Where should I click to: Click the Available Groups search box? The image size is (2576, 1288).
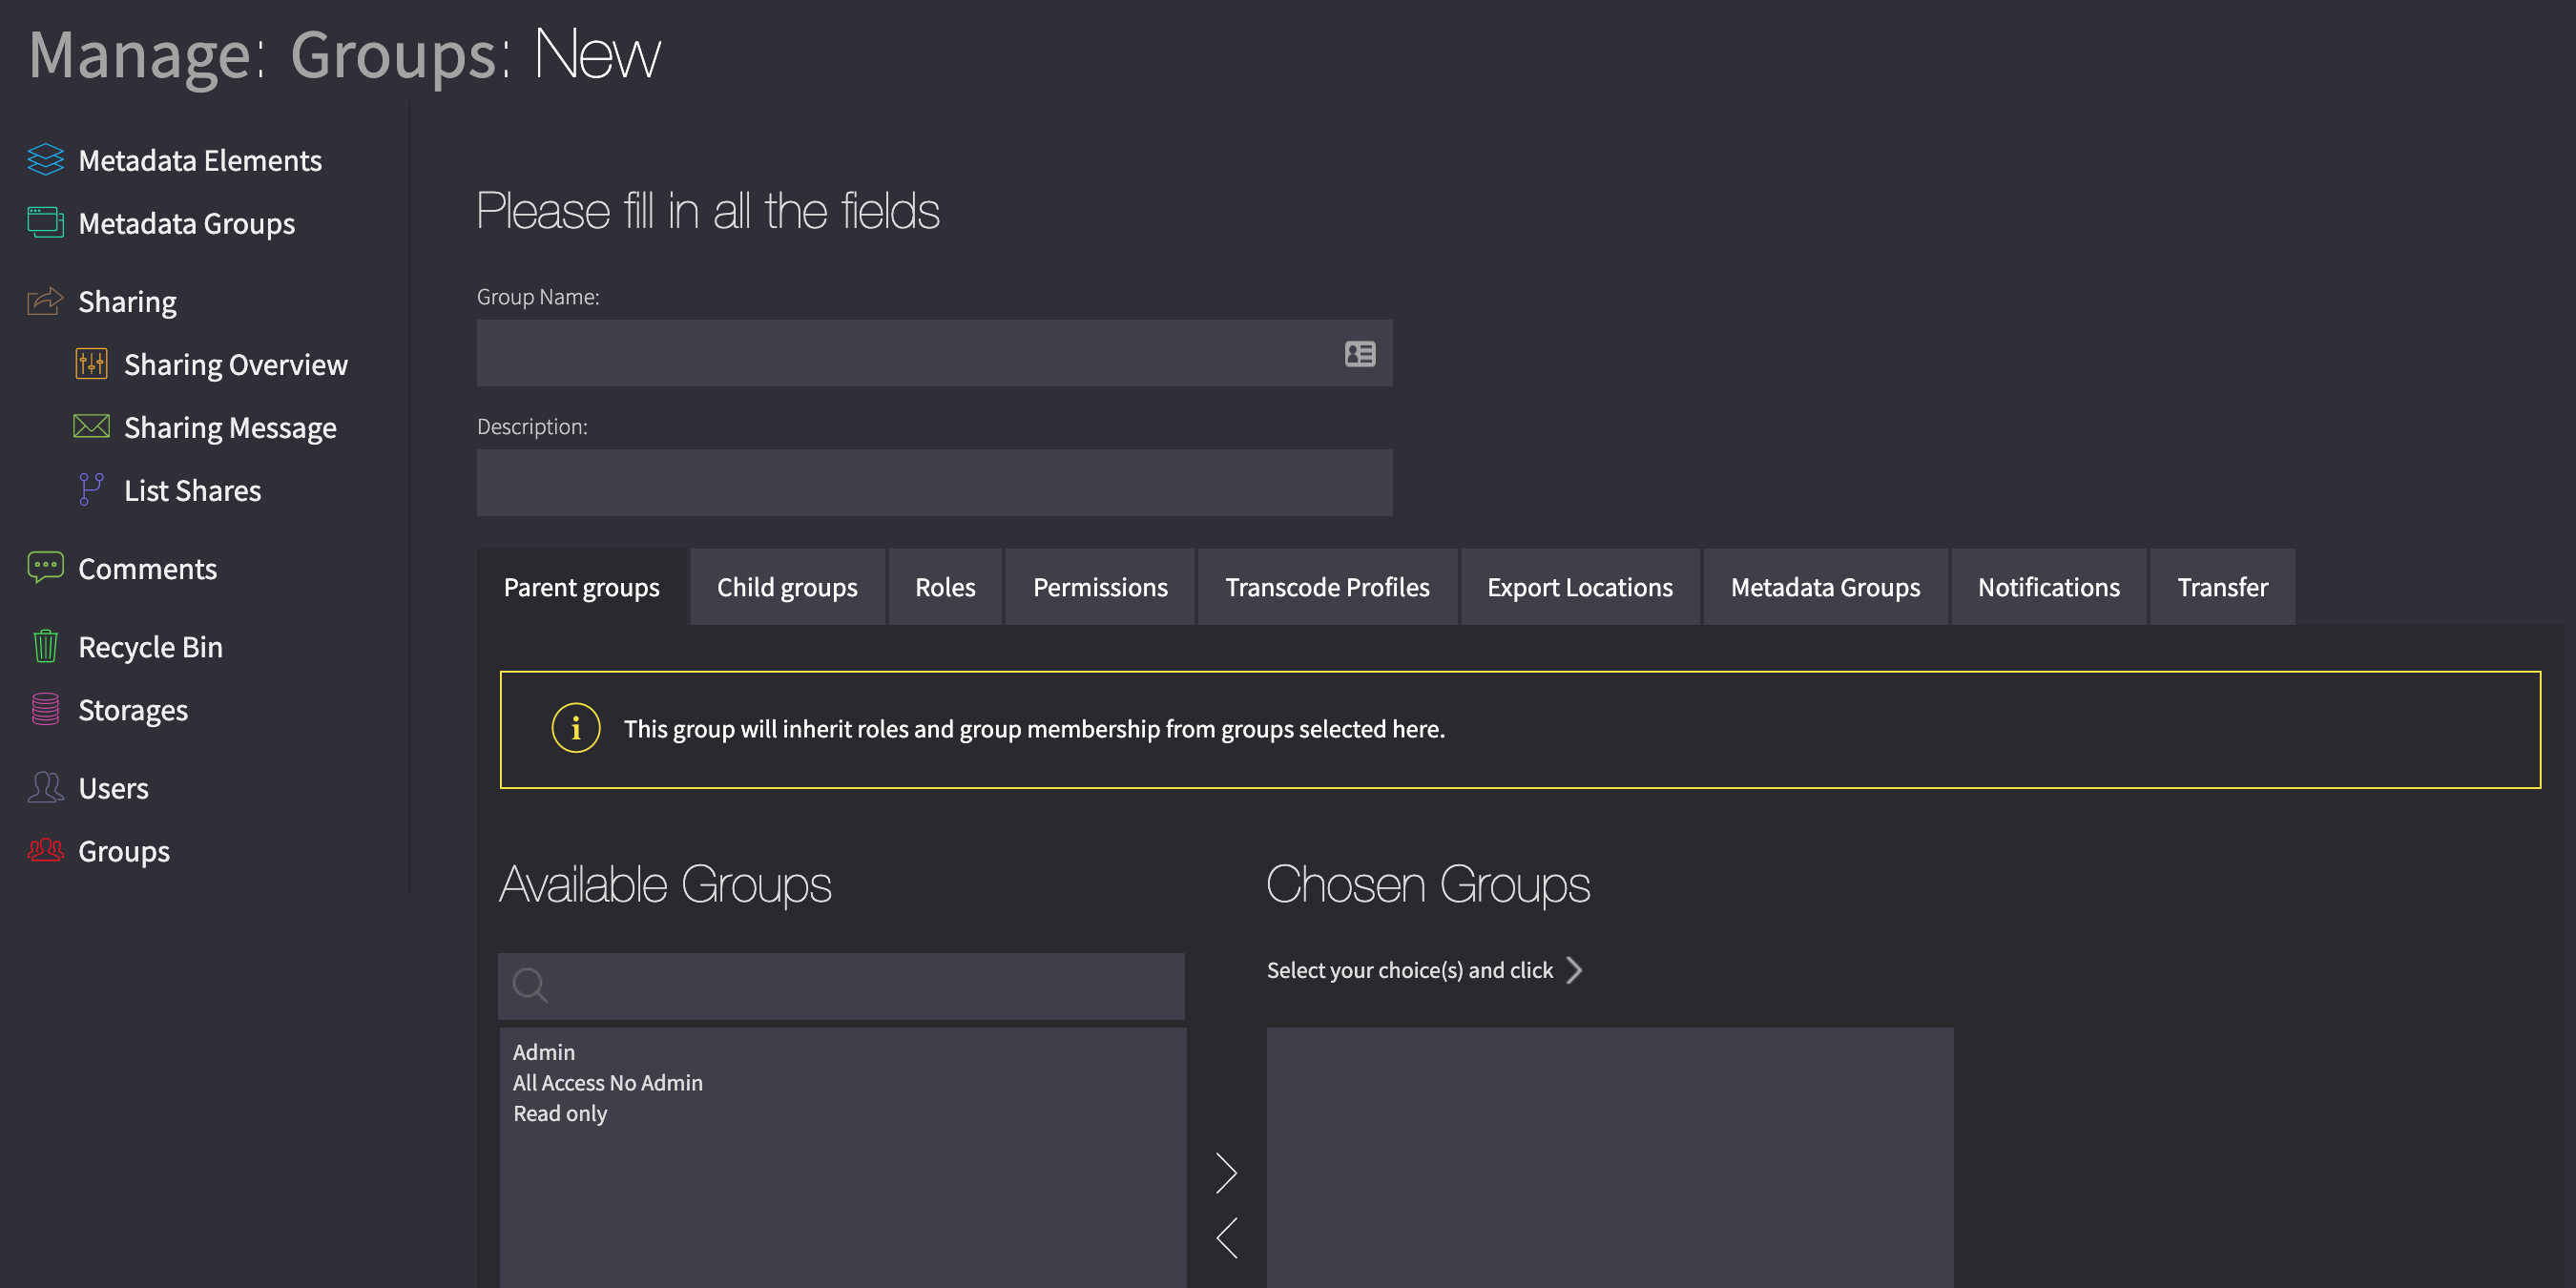[x=841, y=986]
